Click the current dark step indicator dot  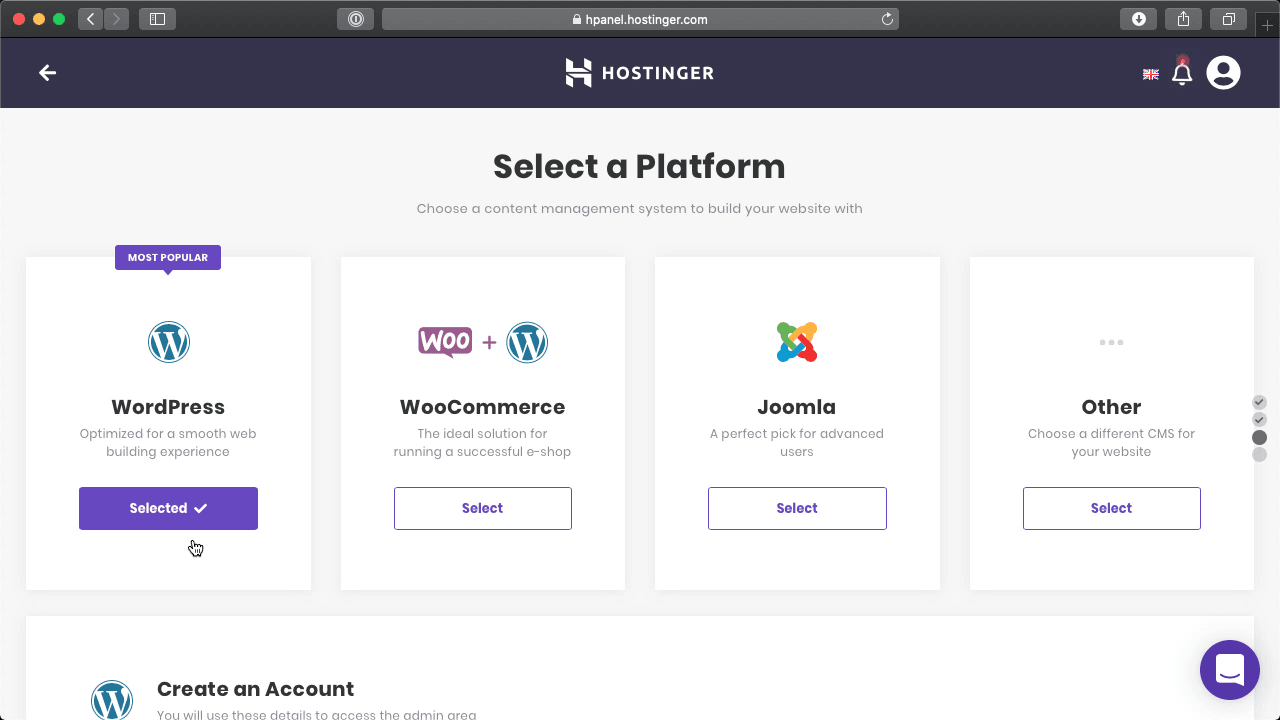click(x=1259, y=437)
